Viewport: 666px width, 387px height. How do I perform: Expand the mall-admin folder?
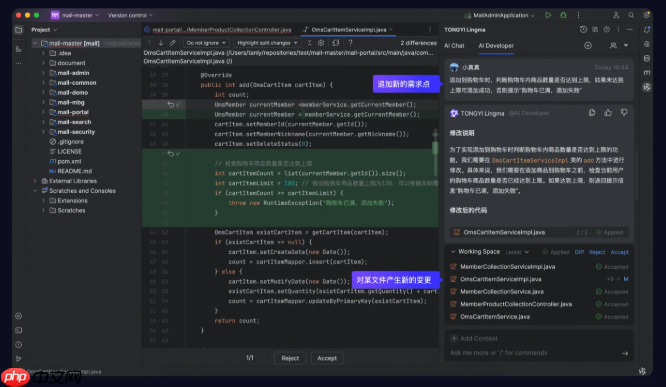click(43, 73)
